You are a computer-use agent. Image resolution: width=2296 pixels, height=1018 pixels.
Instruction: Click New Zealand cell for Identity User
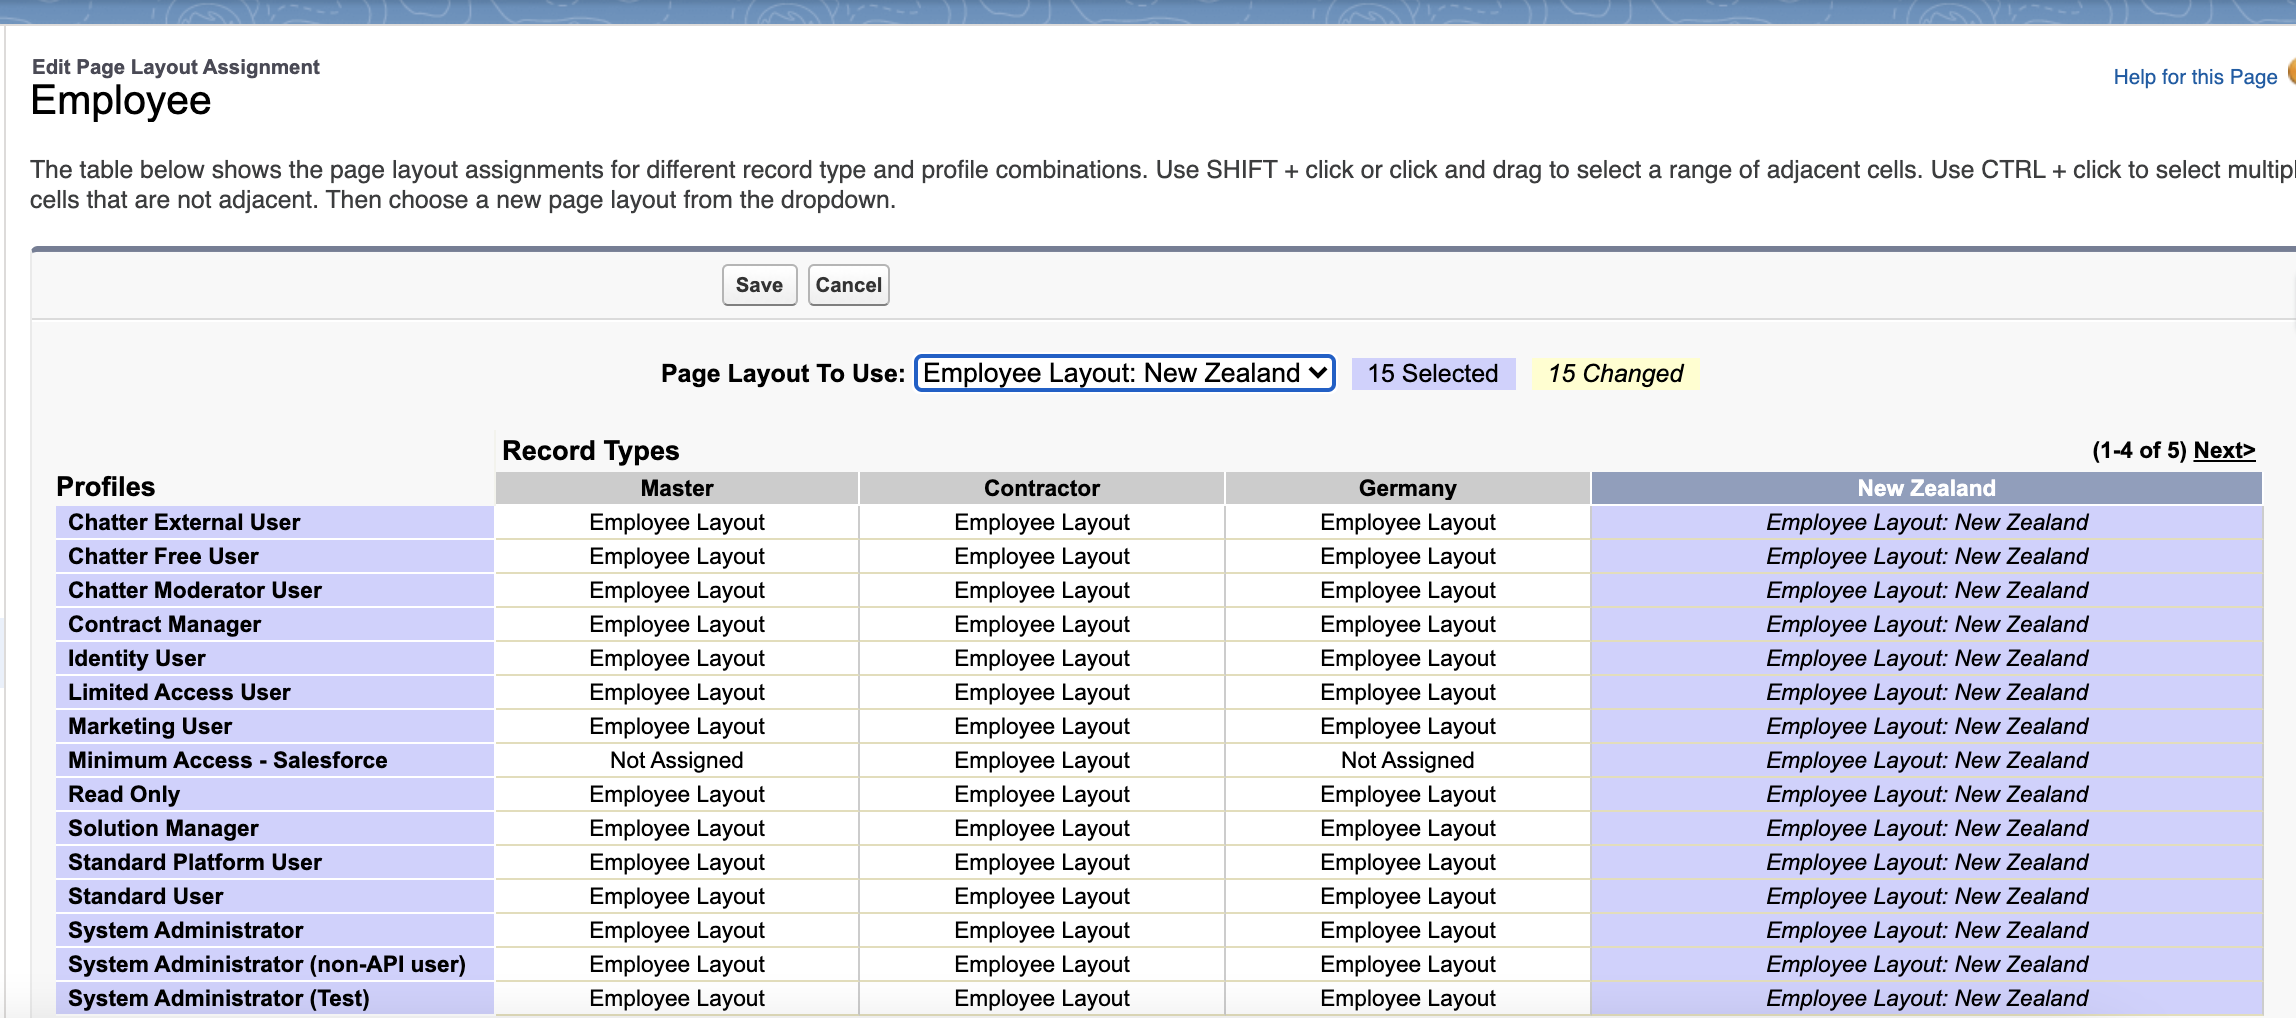coord(1926,658)
